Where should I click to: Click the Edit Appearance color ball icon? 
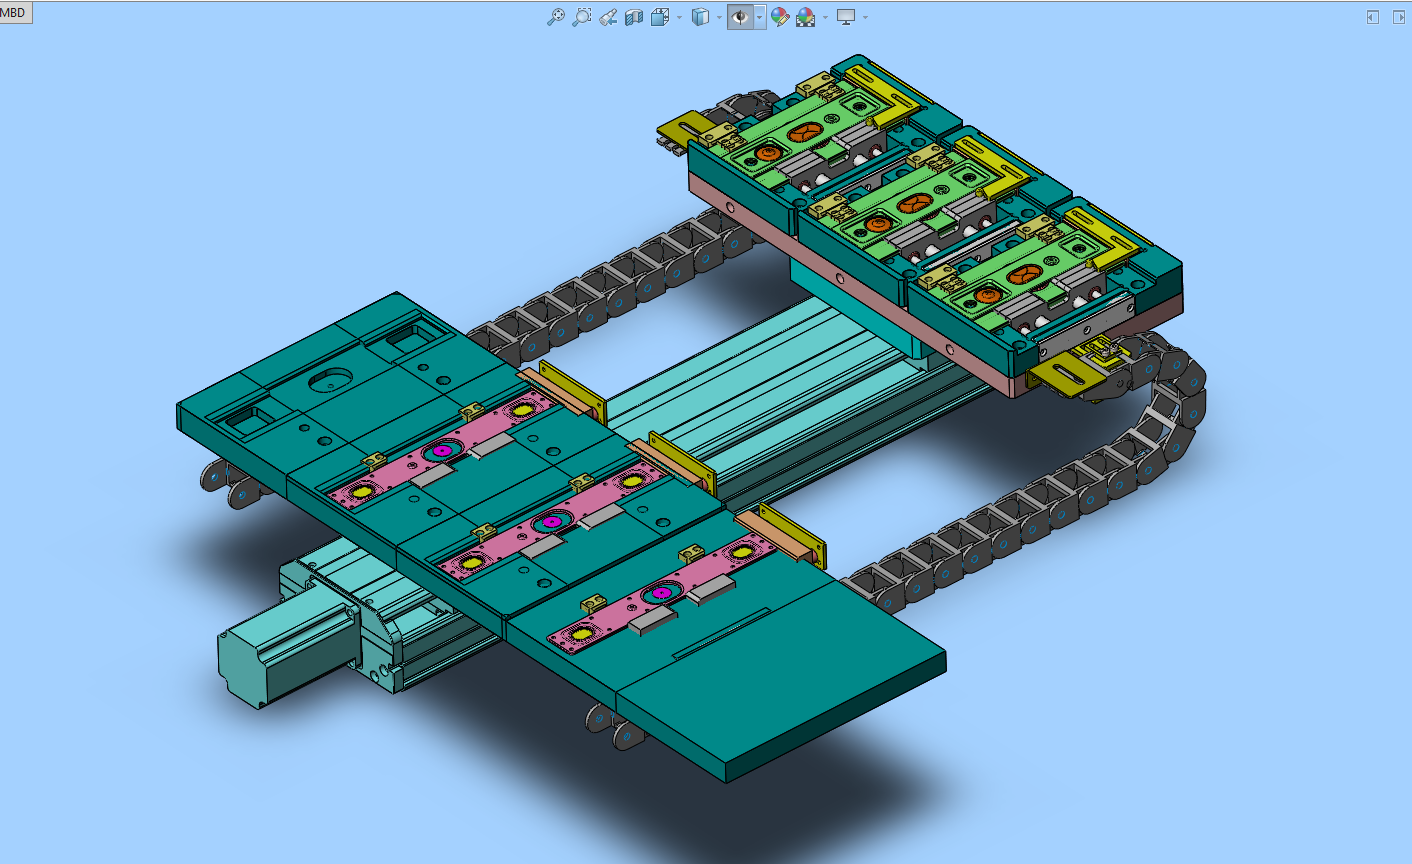tap(780, 17)
